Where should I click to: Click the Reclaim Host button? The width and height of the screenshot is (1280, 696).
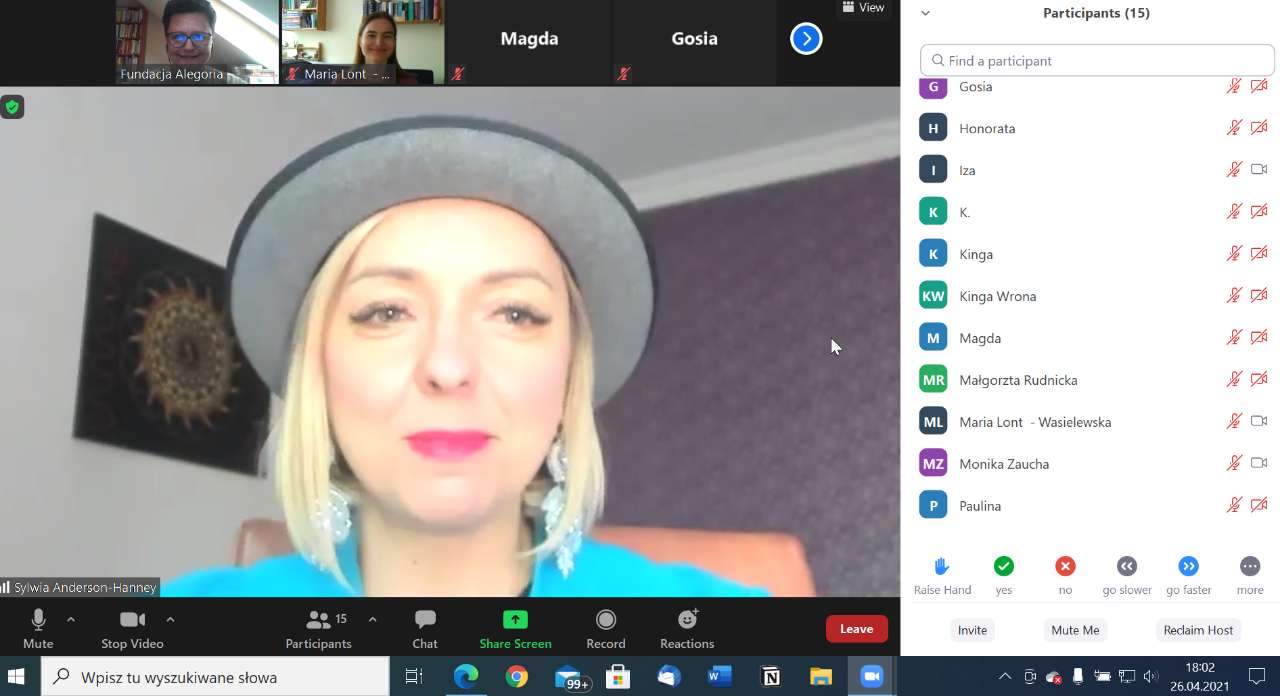tap(1198, 630)
